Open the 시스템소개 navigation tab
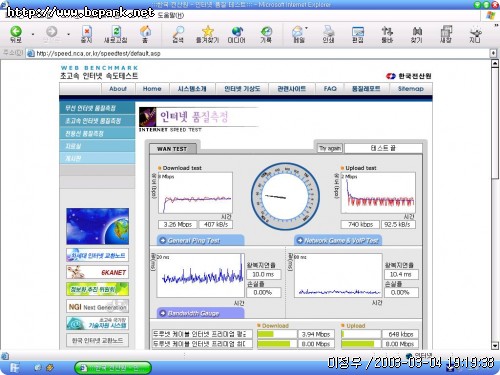This screenshot has height=375, width=500. coord(192,89)
